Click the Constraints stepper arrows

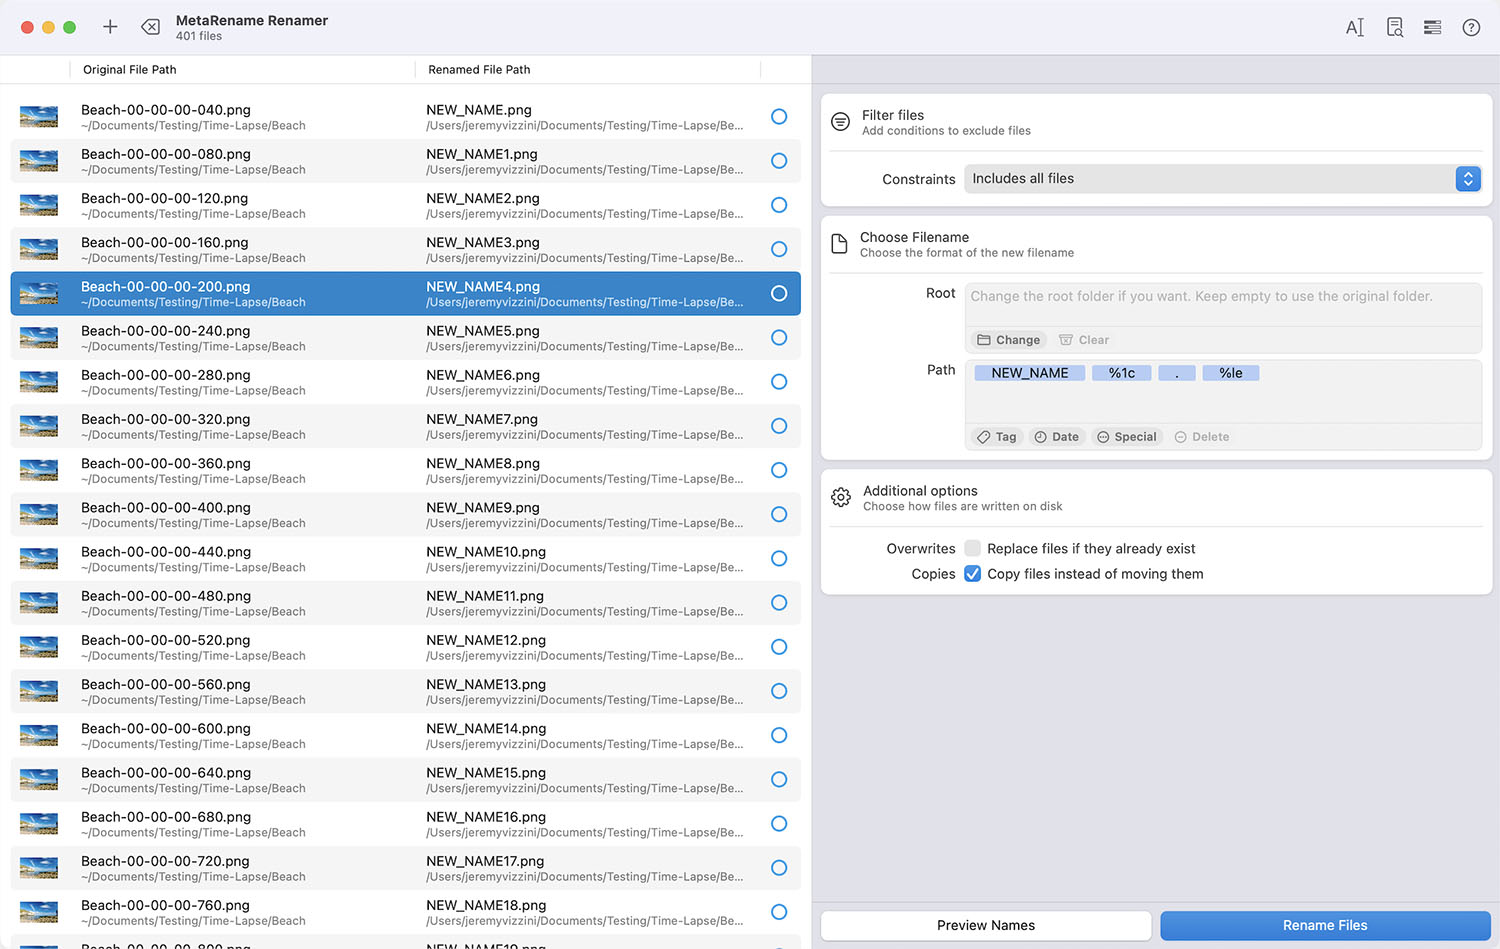[1467, 178]
